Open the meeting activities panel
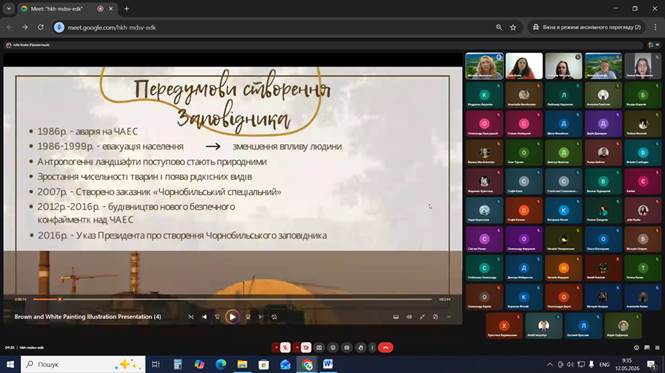Viewport: 665px width, 373px height. pyautogui.click(x=657, y=348)
